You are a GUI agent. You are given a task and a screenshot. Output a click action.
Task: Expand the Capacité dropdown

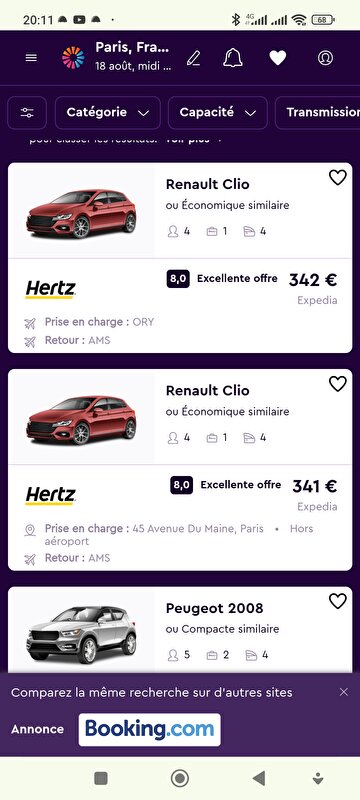pyautogui.click(x=218, y=113)
